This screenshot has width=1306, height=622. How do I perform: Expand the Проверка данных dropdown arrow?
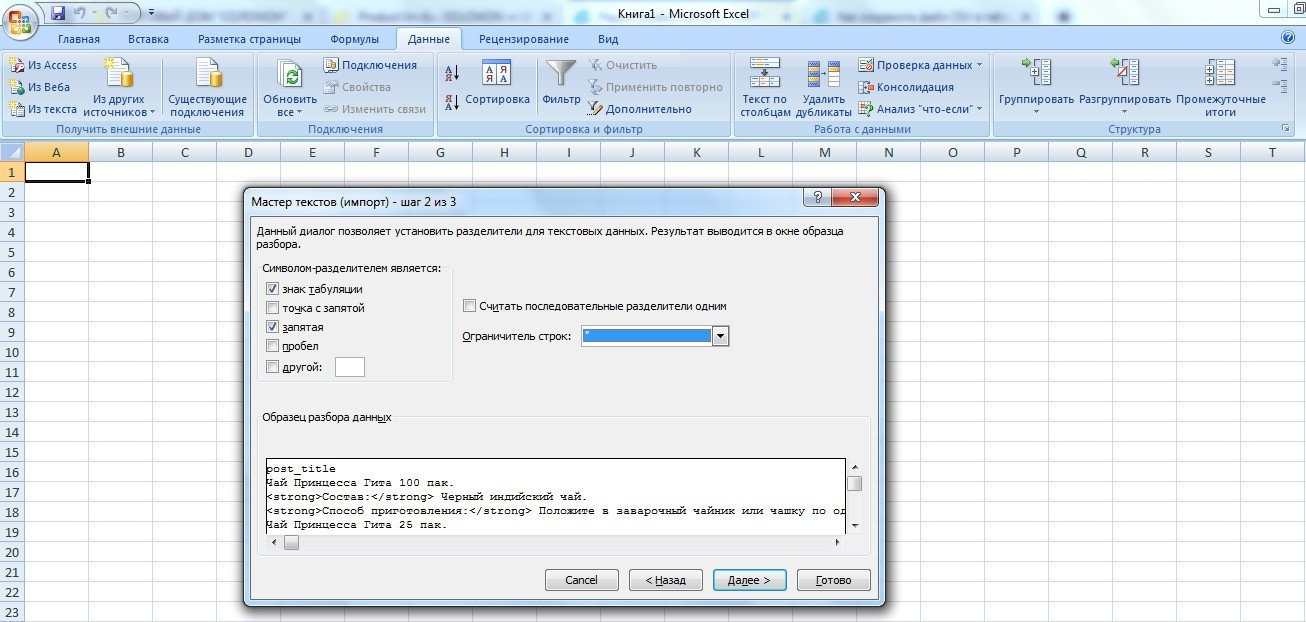coord(979,65)
